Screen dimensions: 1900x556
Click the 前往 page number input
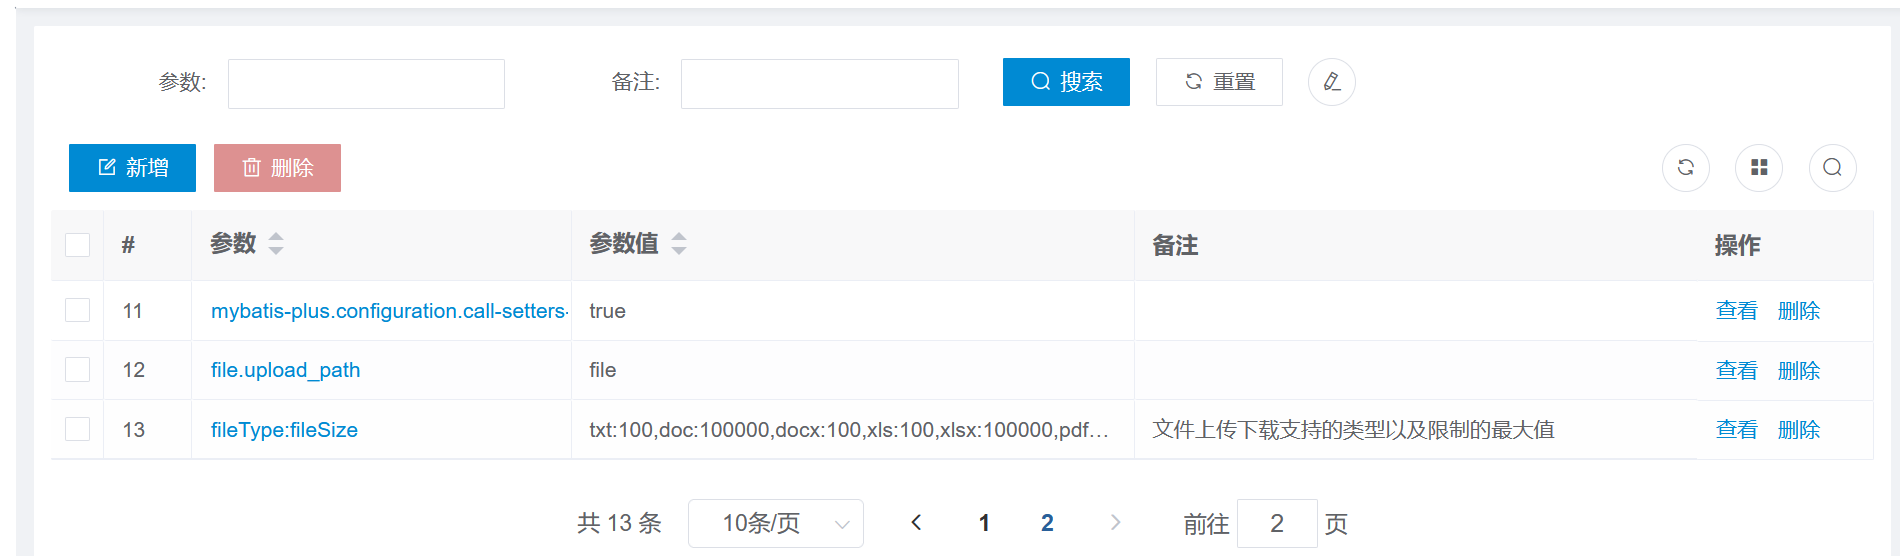pyautogui.click(x=1277, y=523)
